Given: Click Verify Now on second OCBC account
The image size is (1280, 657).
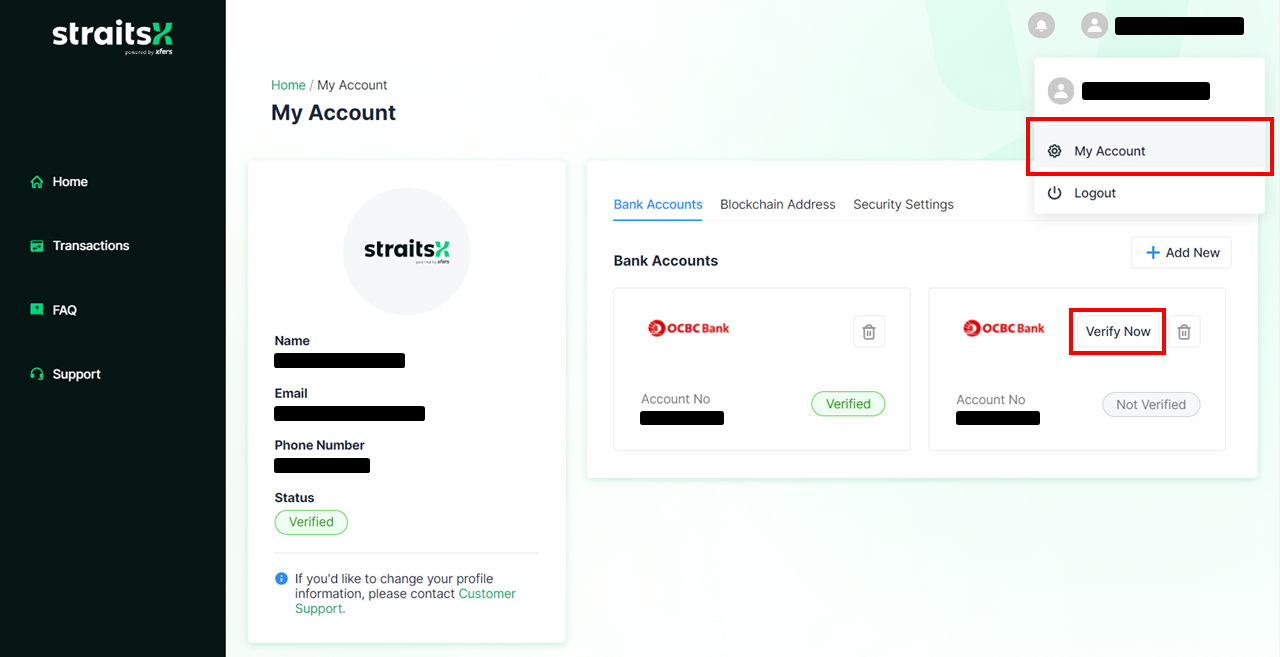Looking at the screenshot, I should tap(1118, 331).
